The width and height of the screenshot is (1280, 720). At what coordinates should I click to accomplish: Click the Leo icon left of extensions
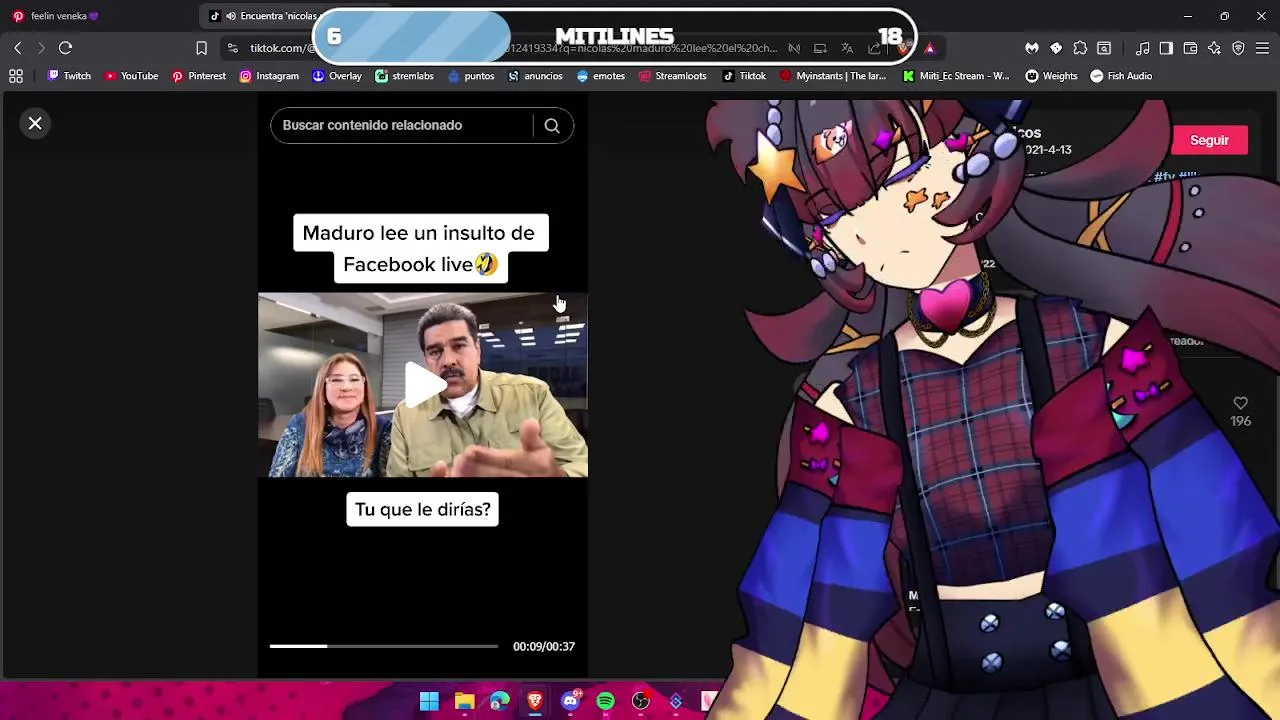(x=1032, y=48)
